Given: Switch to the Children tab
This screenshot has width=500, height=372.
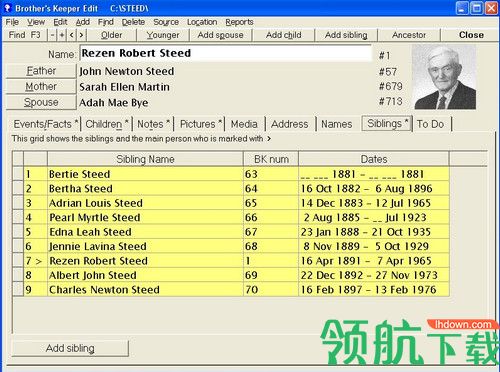Looking at the screenshot, I should tap(107, 124).
